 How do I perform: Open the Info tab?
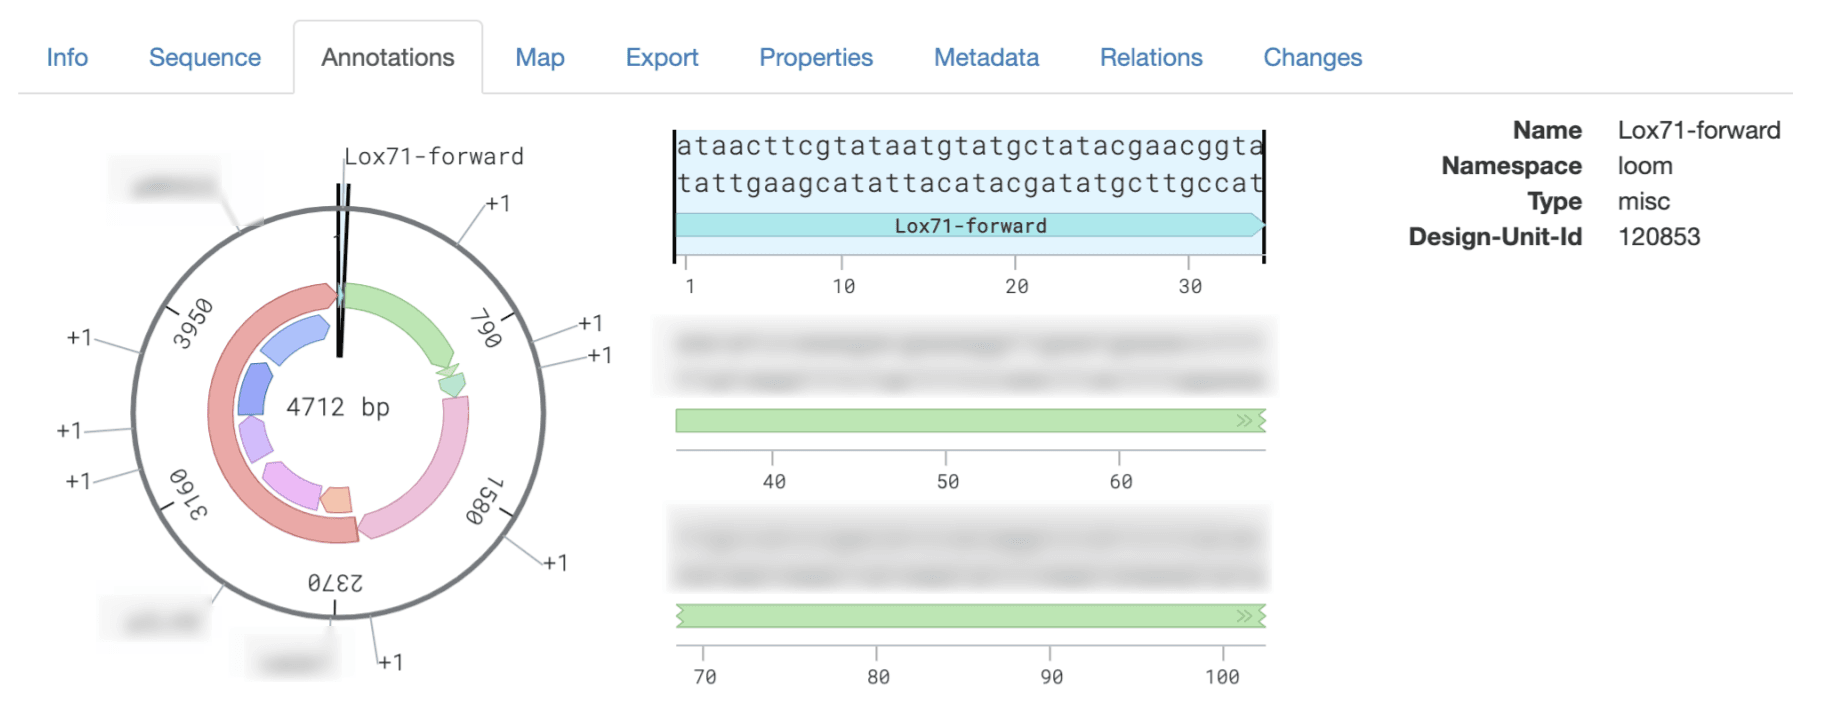click(67, 58)
